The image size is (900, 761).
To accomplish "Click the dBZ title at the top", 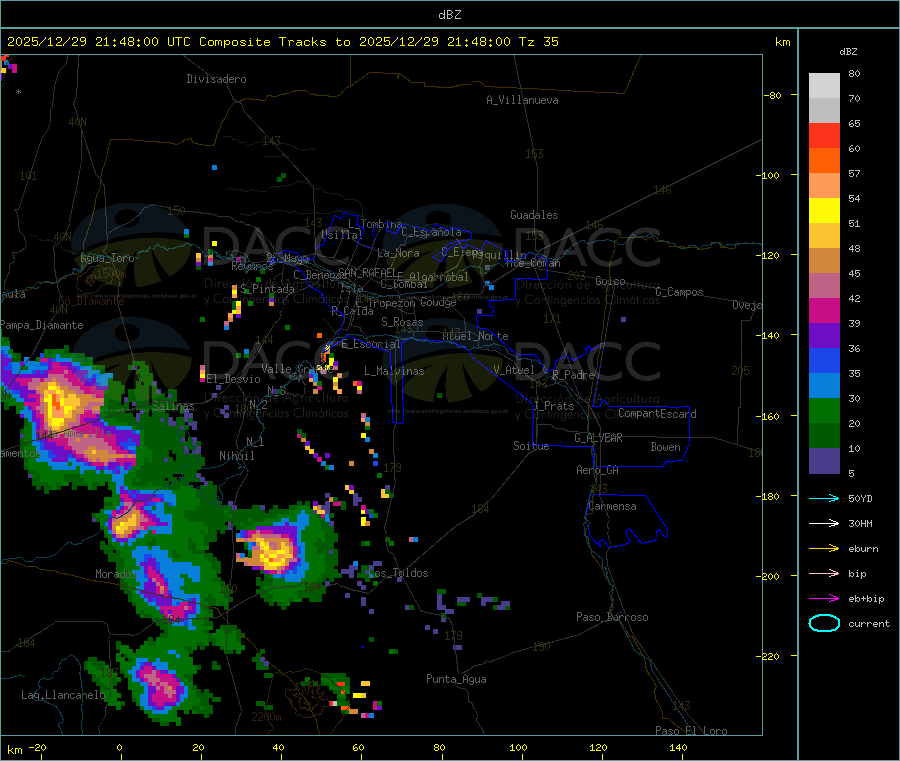I will pyautogui.click(x=449, y=15).
